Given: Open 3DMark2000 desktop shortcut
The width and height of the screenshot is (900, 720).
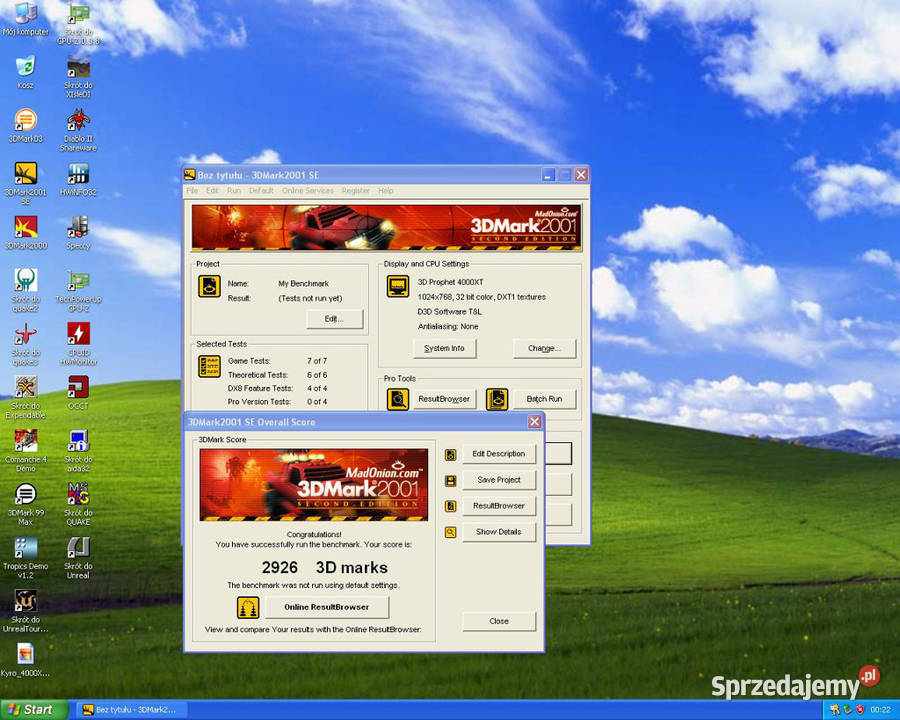Looking at the screenshot, I should click(25, 228).
